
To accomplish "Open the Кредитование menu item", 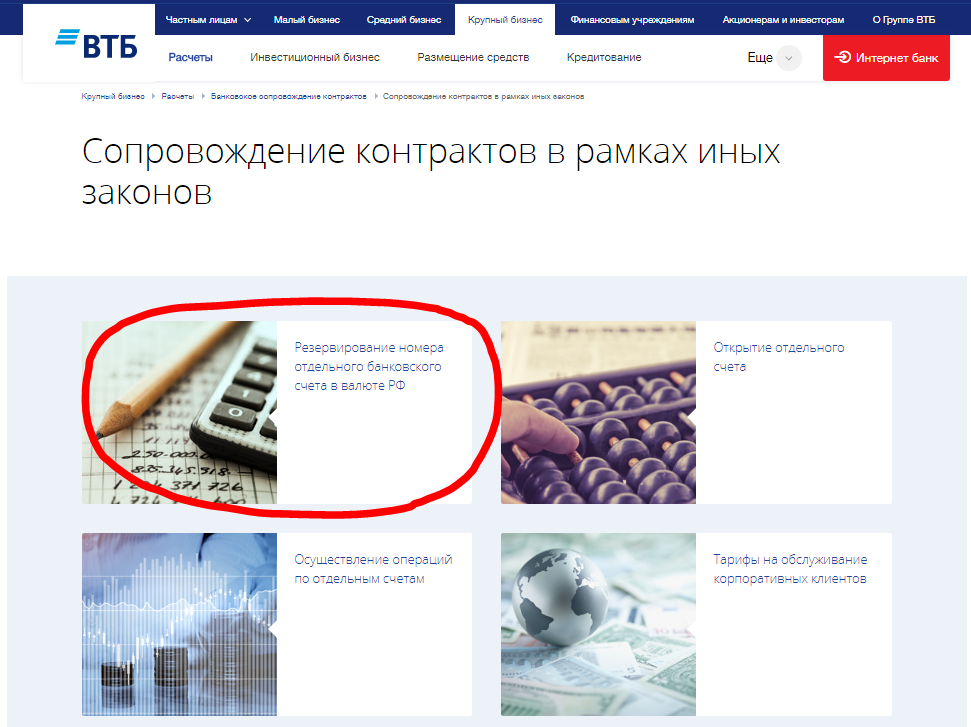I will tap(604, 58).
